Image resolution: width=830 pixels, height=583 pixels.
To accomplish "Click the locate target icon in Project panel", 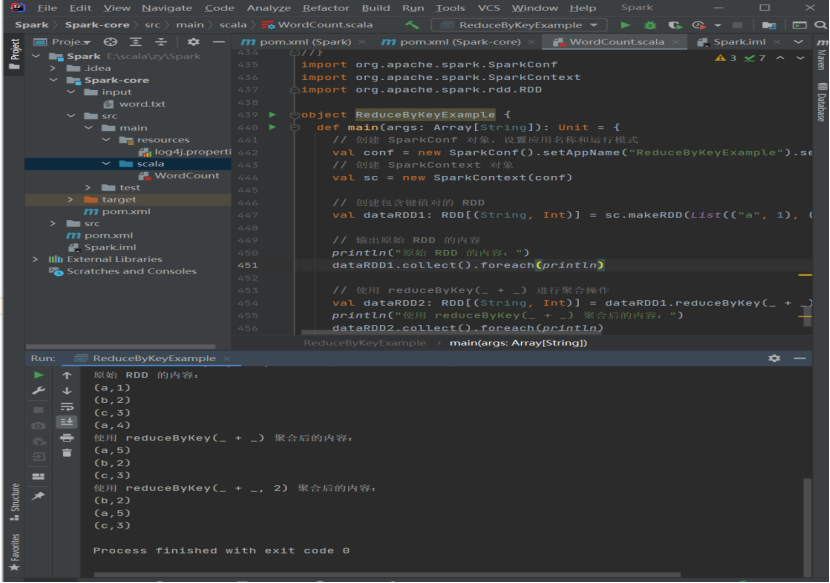I will tap(110, 42).
